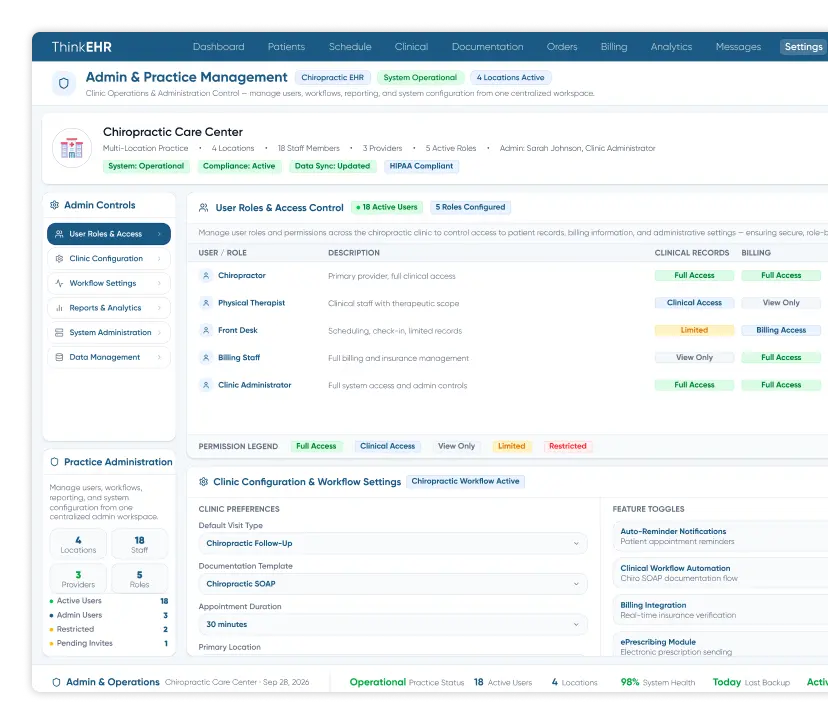Click the Restricted legend chip
The width and height of the screenshot is (828, 724).
[x=568, y=446]
